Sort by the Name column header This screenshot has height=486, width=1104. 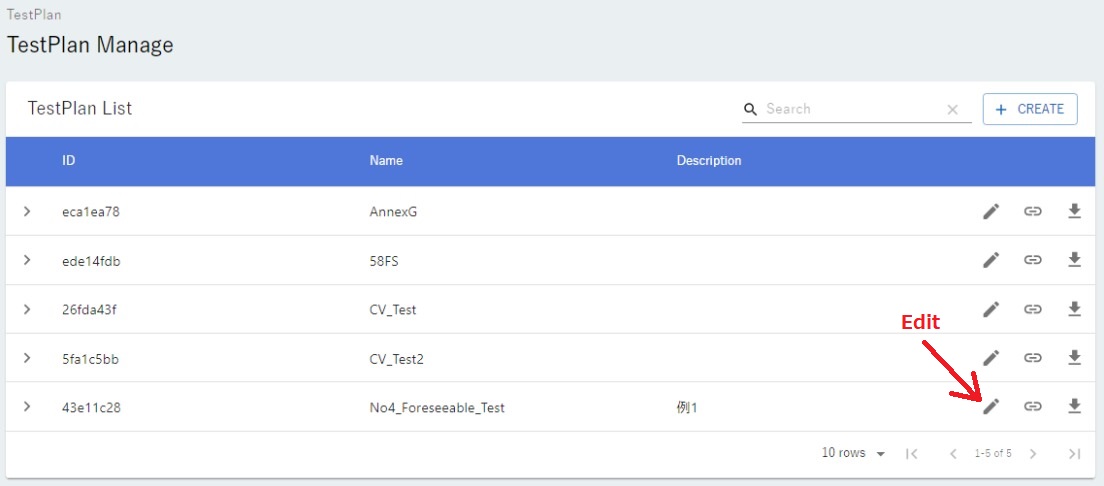pos(386,160)
